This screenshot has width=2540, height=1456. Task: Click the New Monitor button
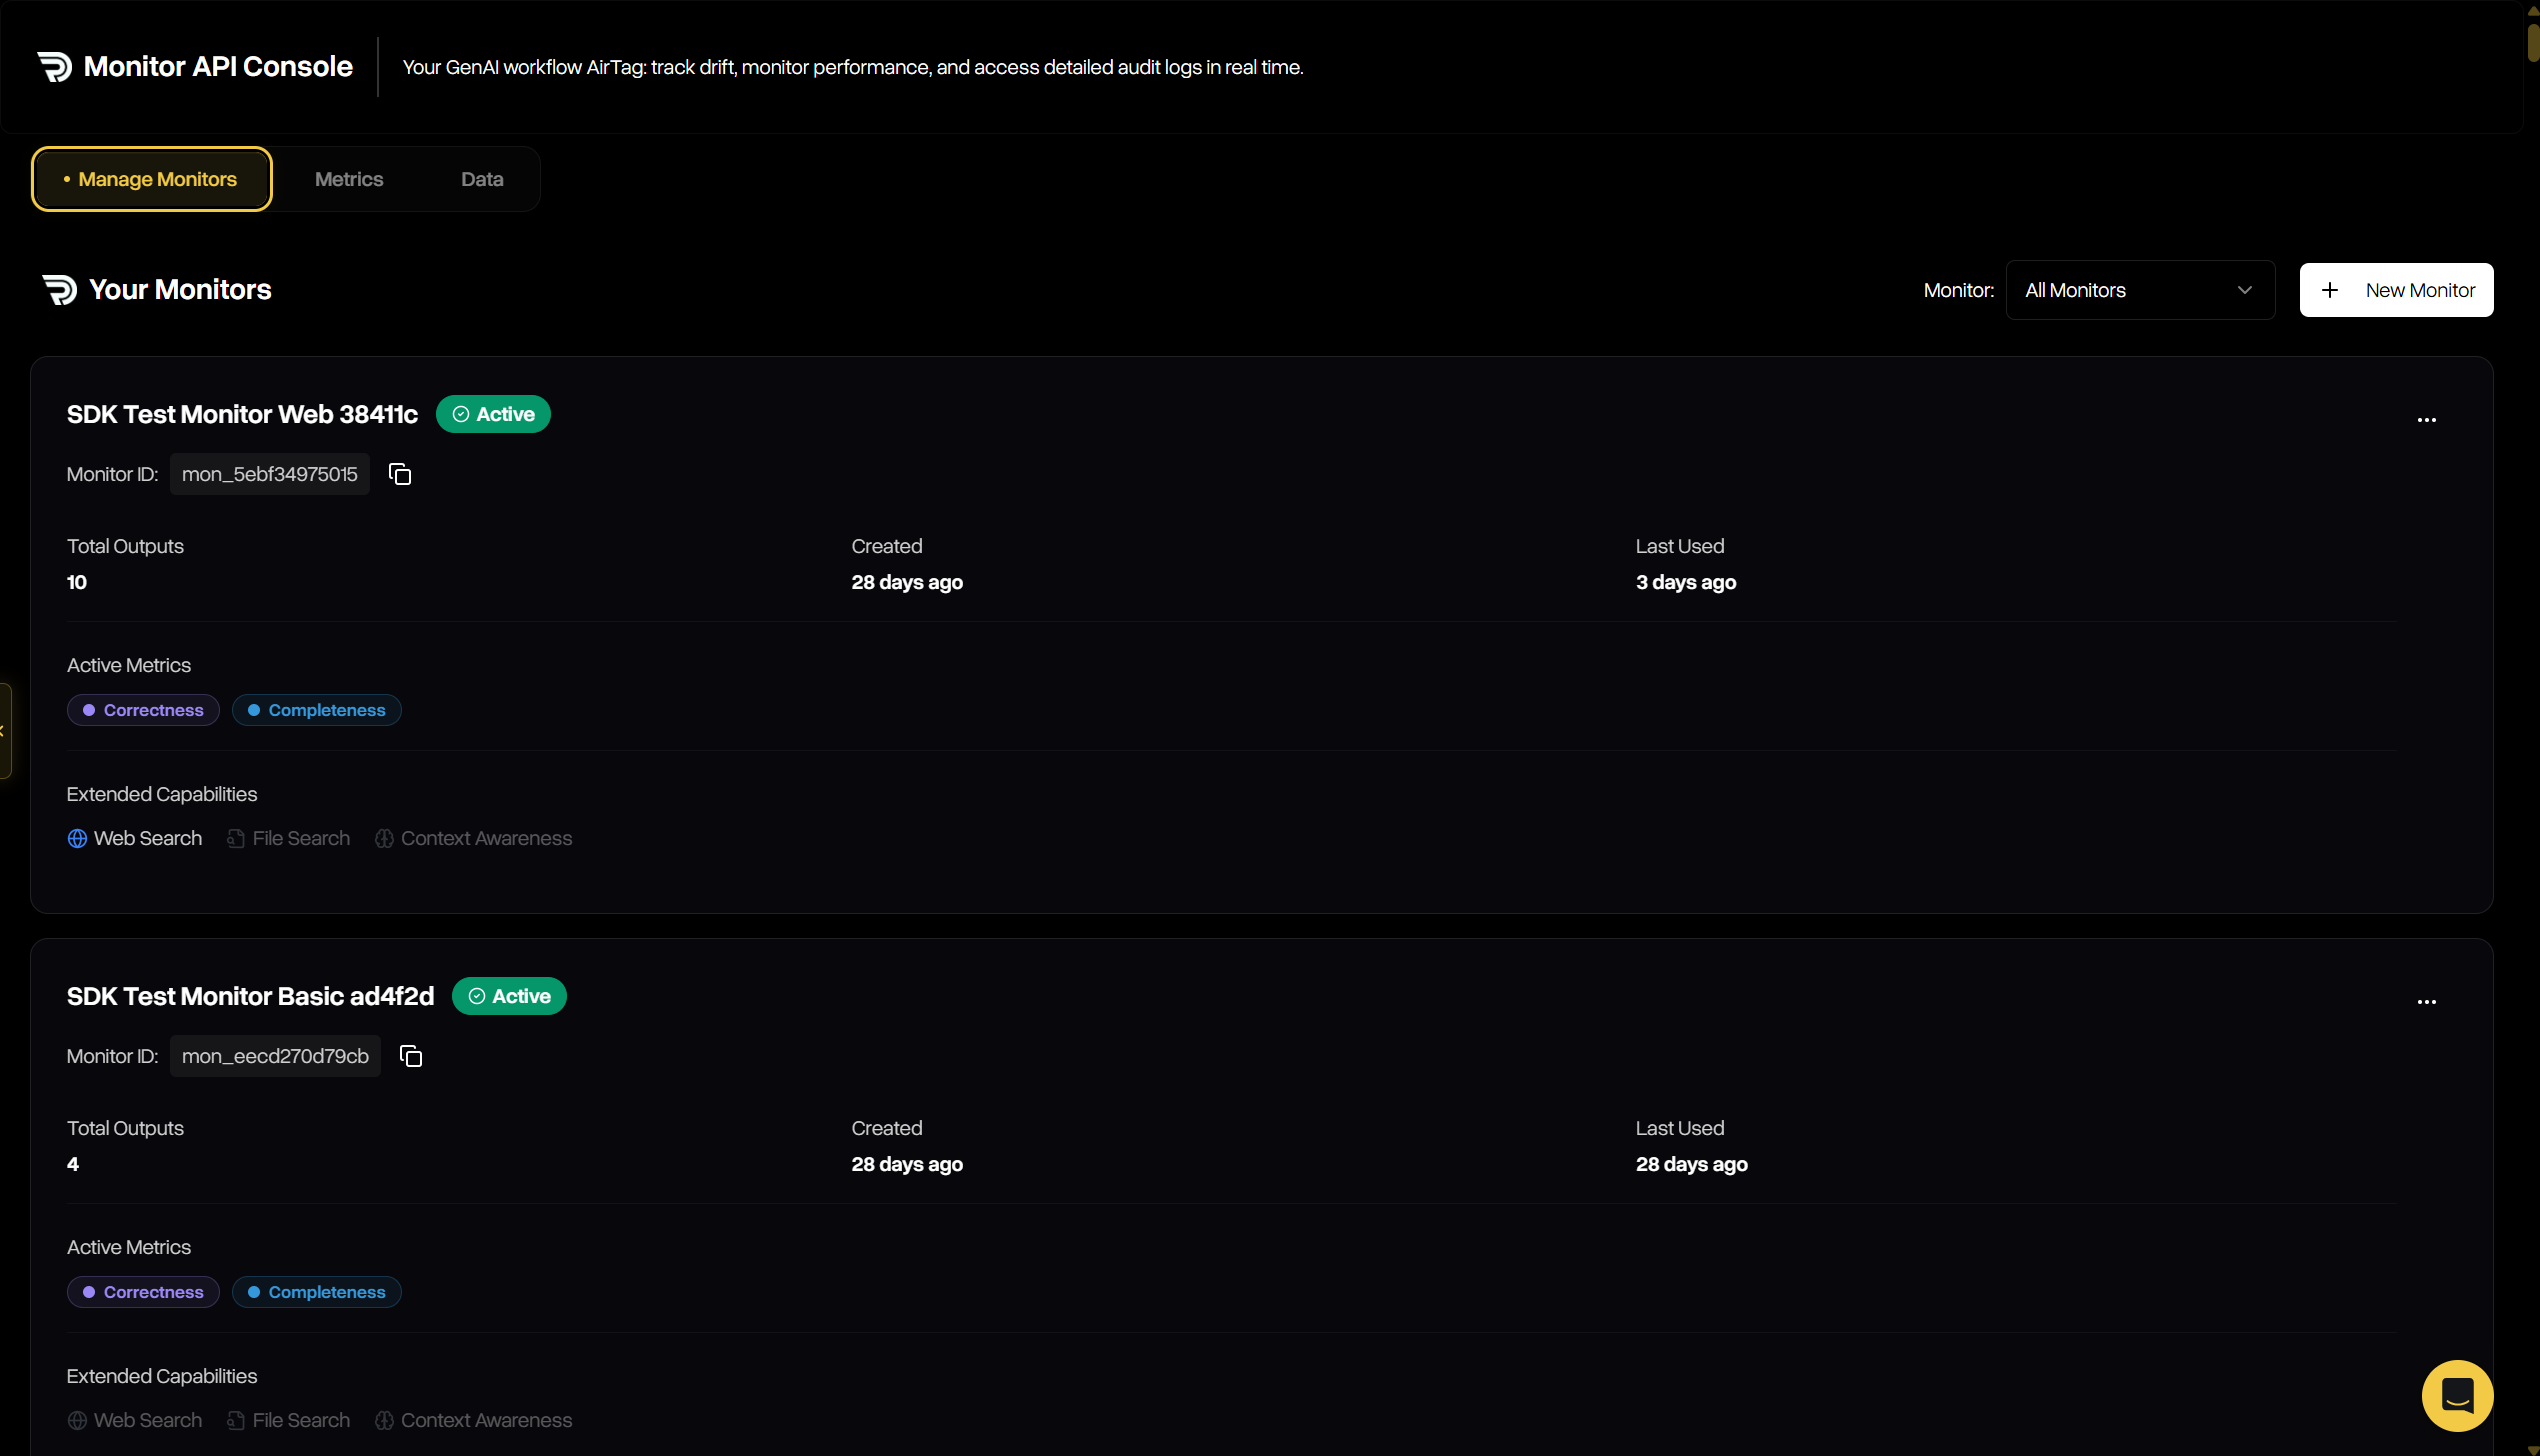[x=2396, y=289]
